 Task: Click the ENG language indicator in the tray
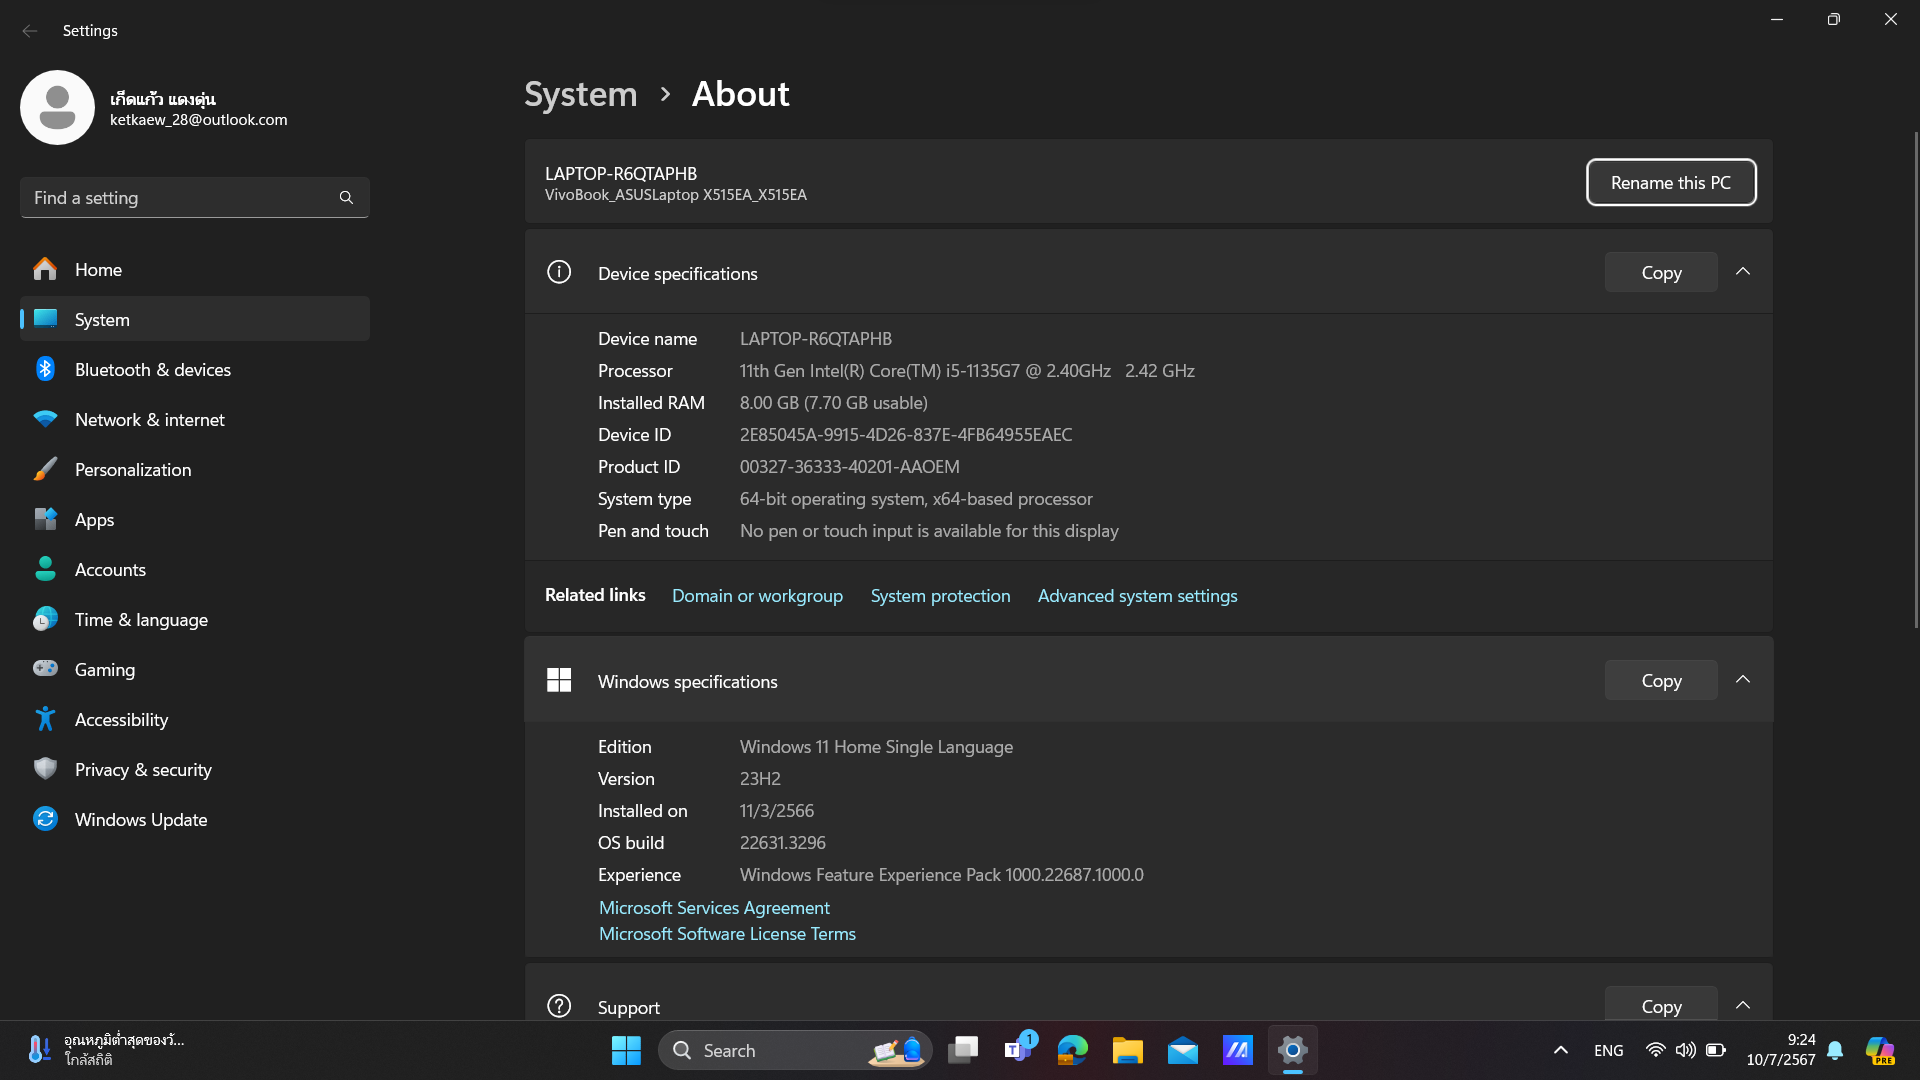pyautogui.click(x=1608, y=1050)
